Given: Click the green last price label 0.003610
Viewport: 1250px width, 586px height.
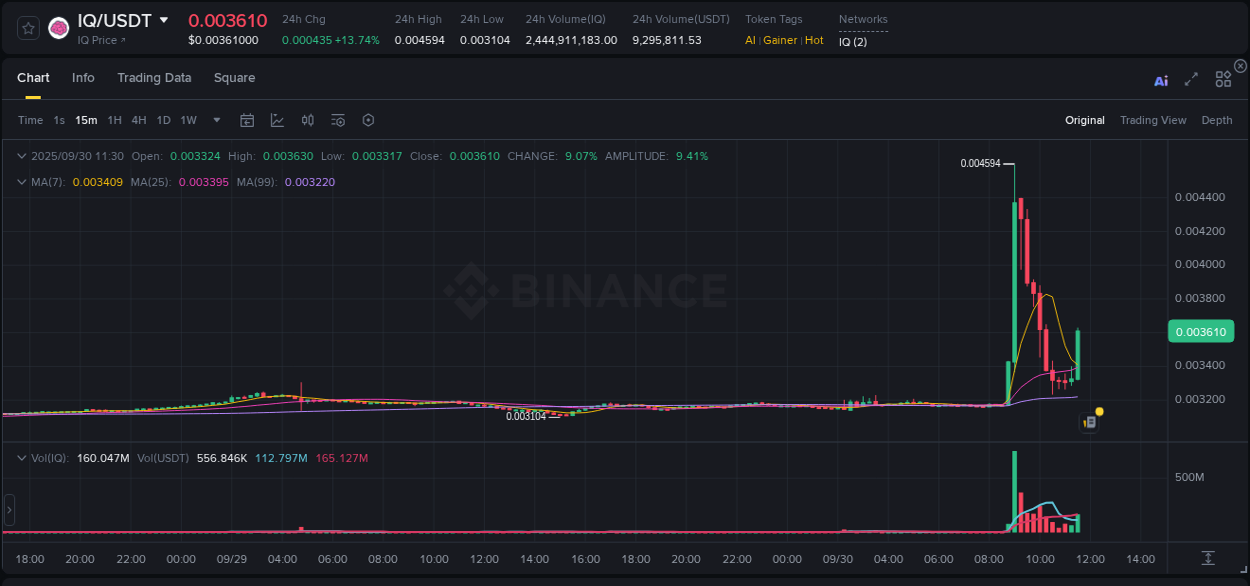Looking at the screenshot, I should coord(1200,331).
